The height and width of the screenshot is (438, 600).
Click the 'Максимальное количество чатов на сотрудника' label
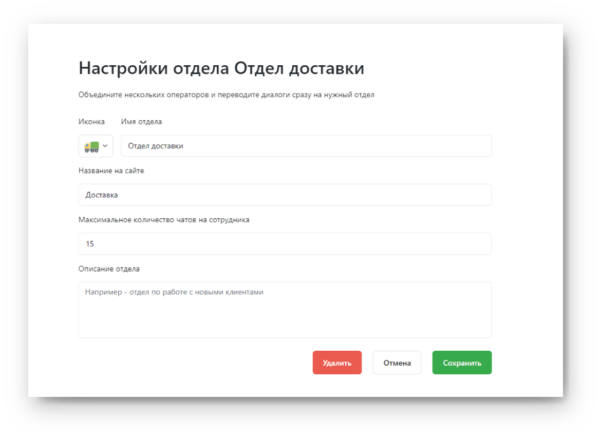coord(164,220)
